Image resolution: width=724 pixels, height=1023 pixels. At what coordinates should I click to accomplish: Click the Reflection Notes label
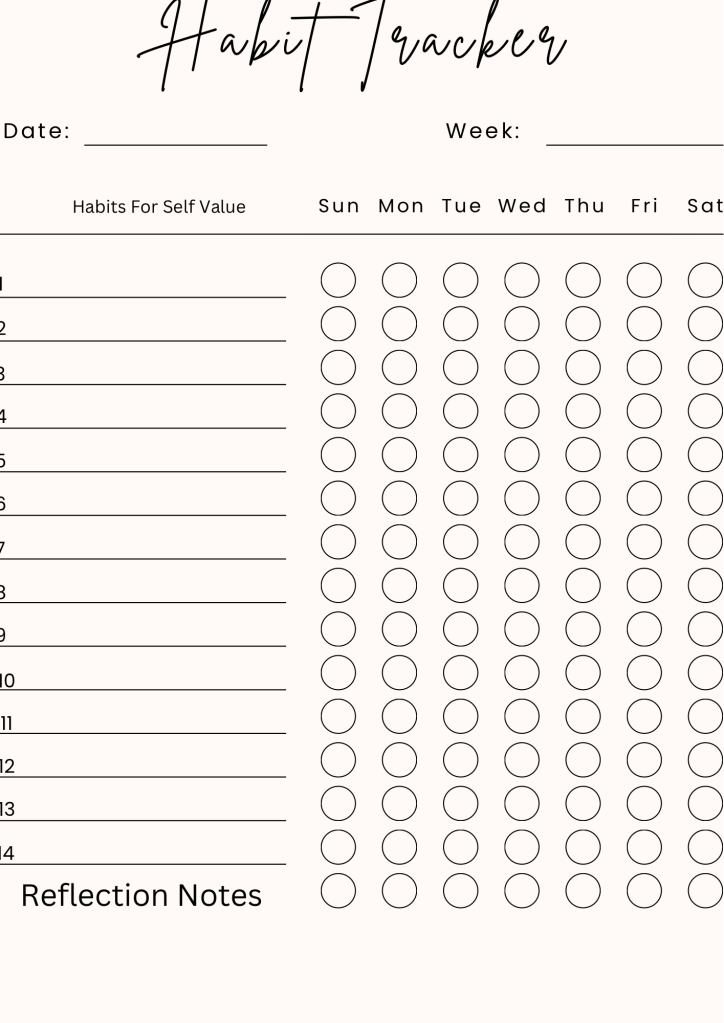point(141,895)
